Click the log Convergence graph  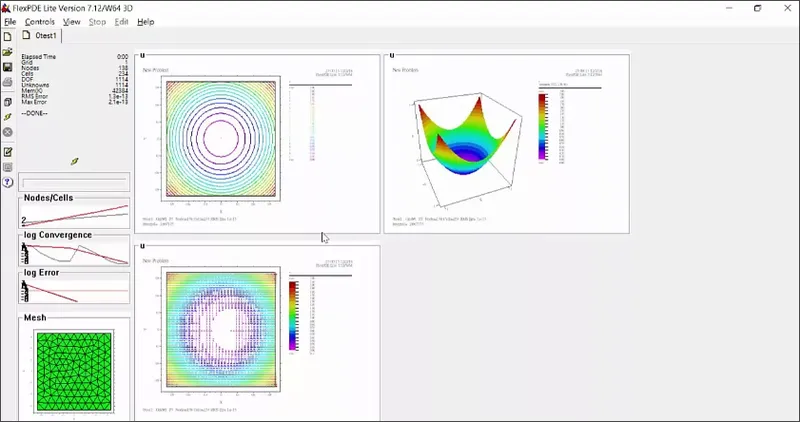point(74,253)
